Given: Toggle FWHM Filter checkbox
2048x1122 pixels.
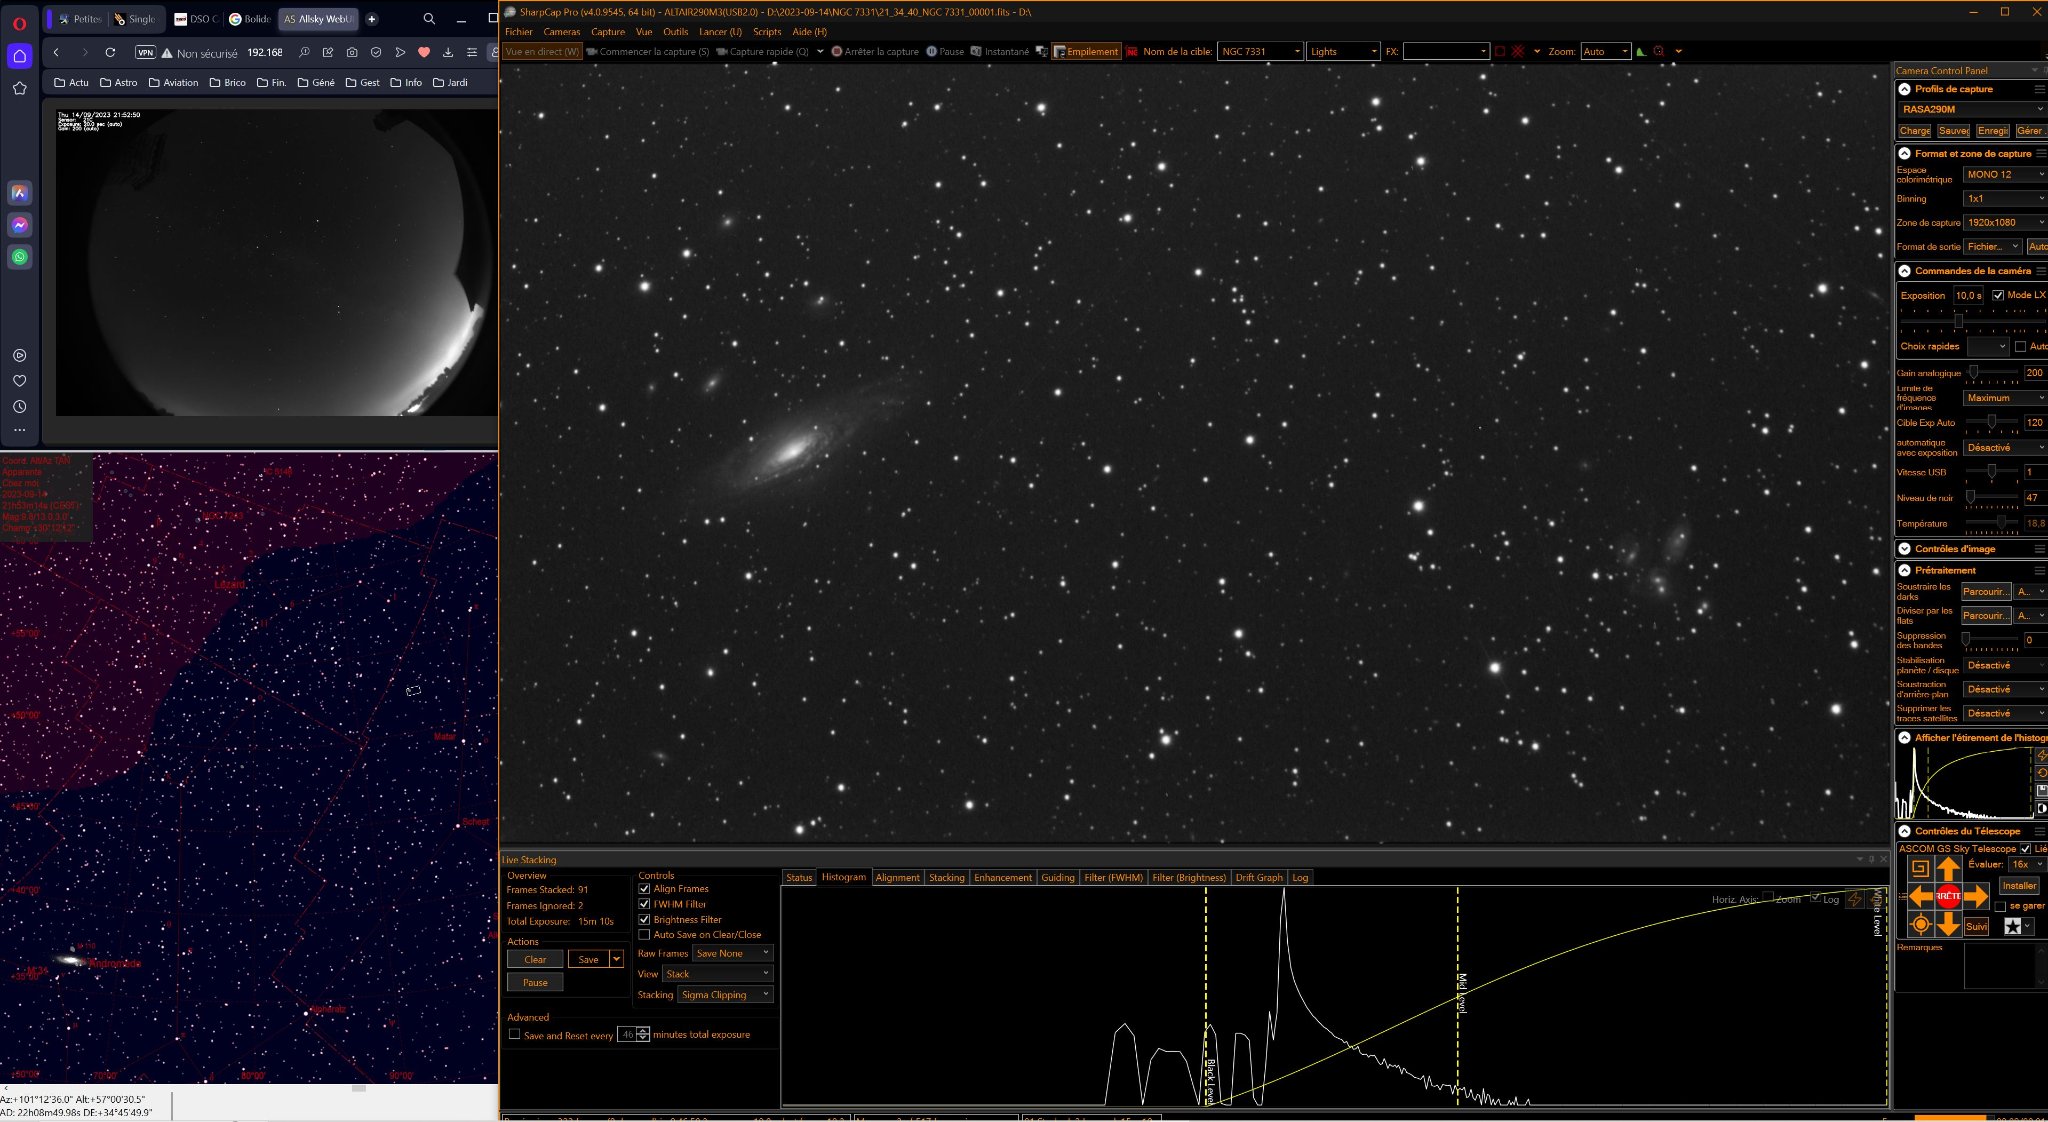Looking at the screenshot, I should tap(644, 904).
